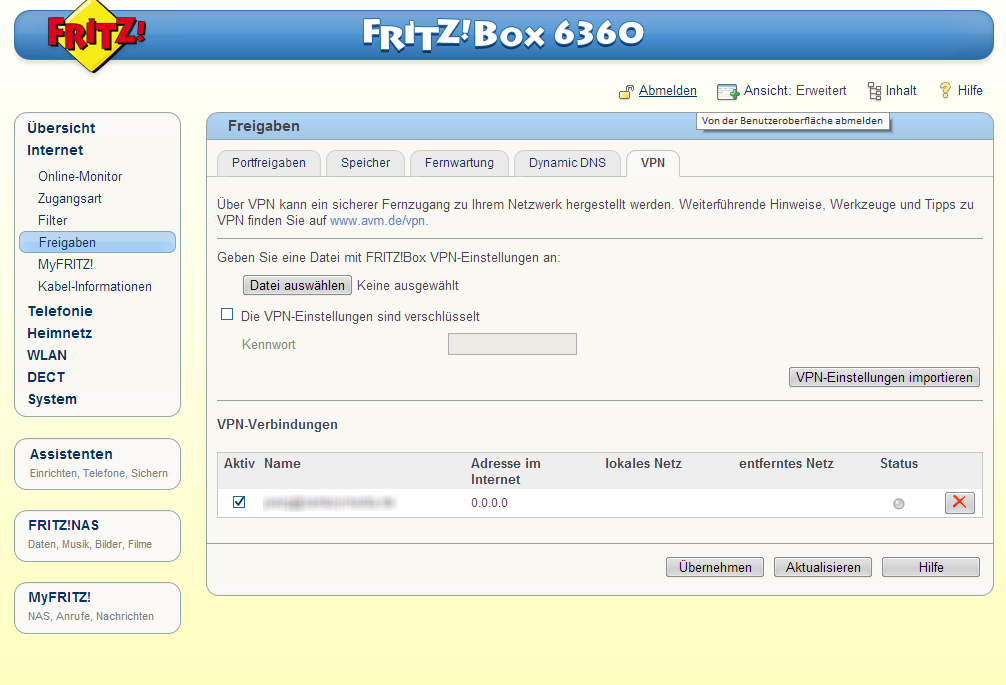
Task: Switch view via Ansicht: Erweitert
Action: [x=795, y=90]
